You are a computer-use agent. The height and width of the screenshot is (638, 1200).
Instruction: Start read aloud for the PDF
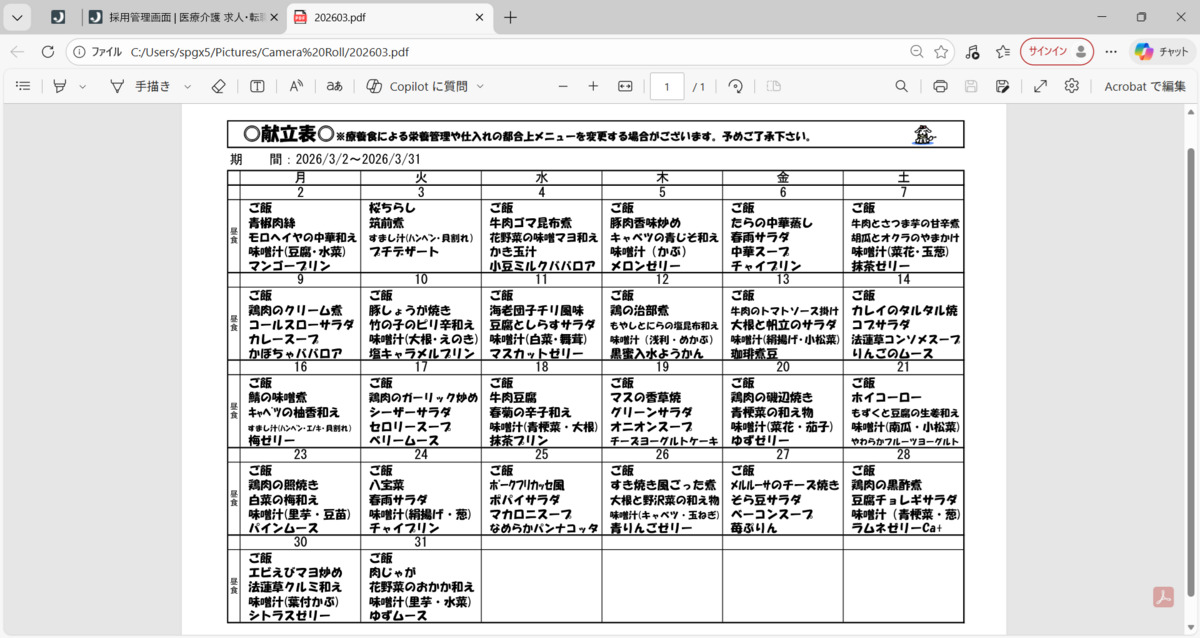[x=296, y=87]
